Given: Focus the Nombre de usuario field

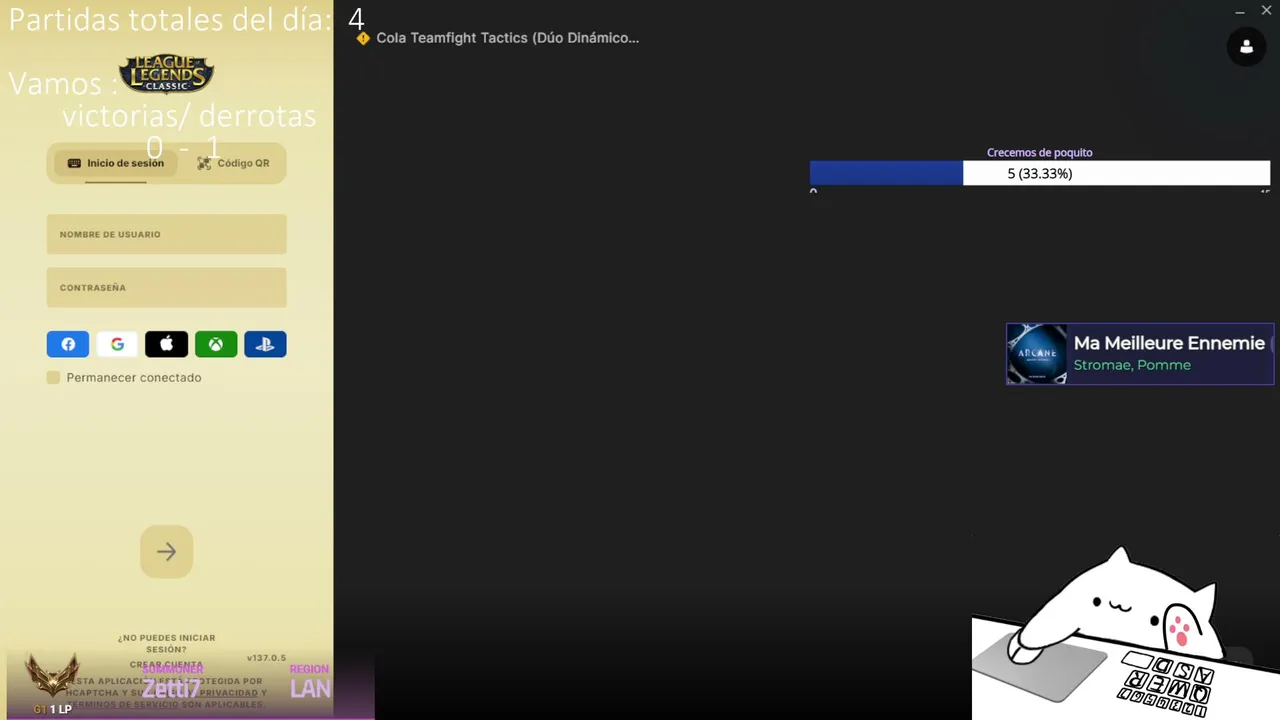Looking at the screenshot, I should [x=166, y=234].
